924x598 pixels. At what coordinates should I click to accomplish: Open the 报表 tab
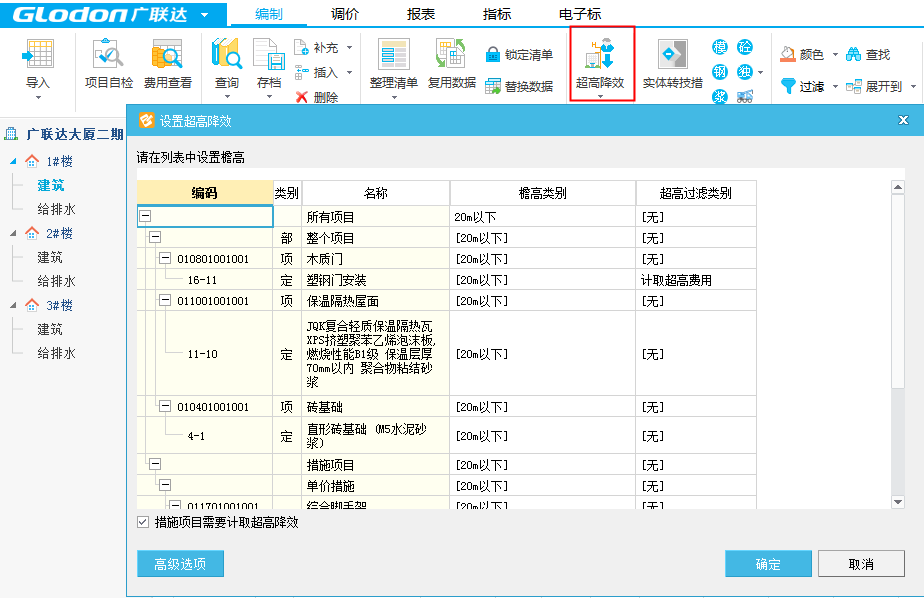coord(421,14)
